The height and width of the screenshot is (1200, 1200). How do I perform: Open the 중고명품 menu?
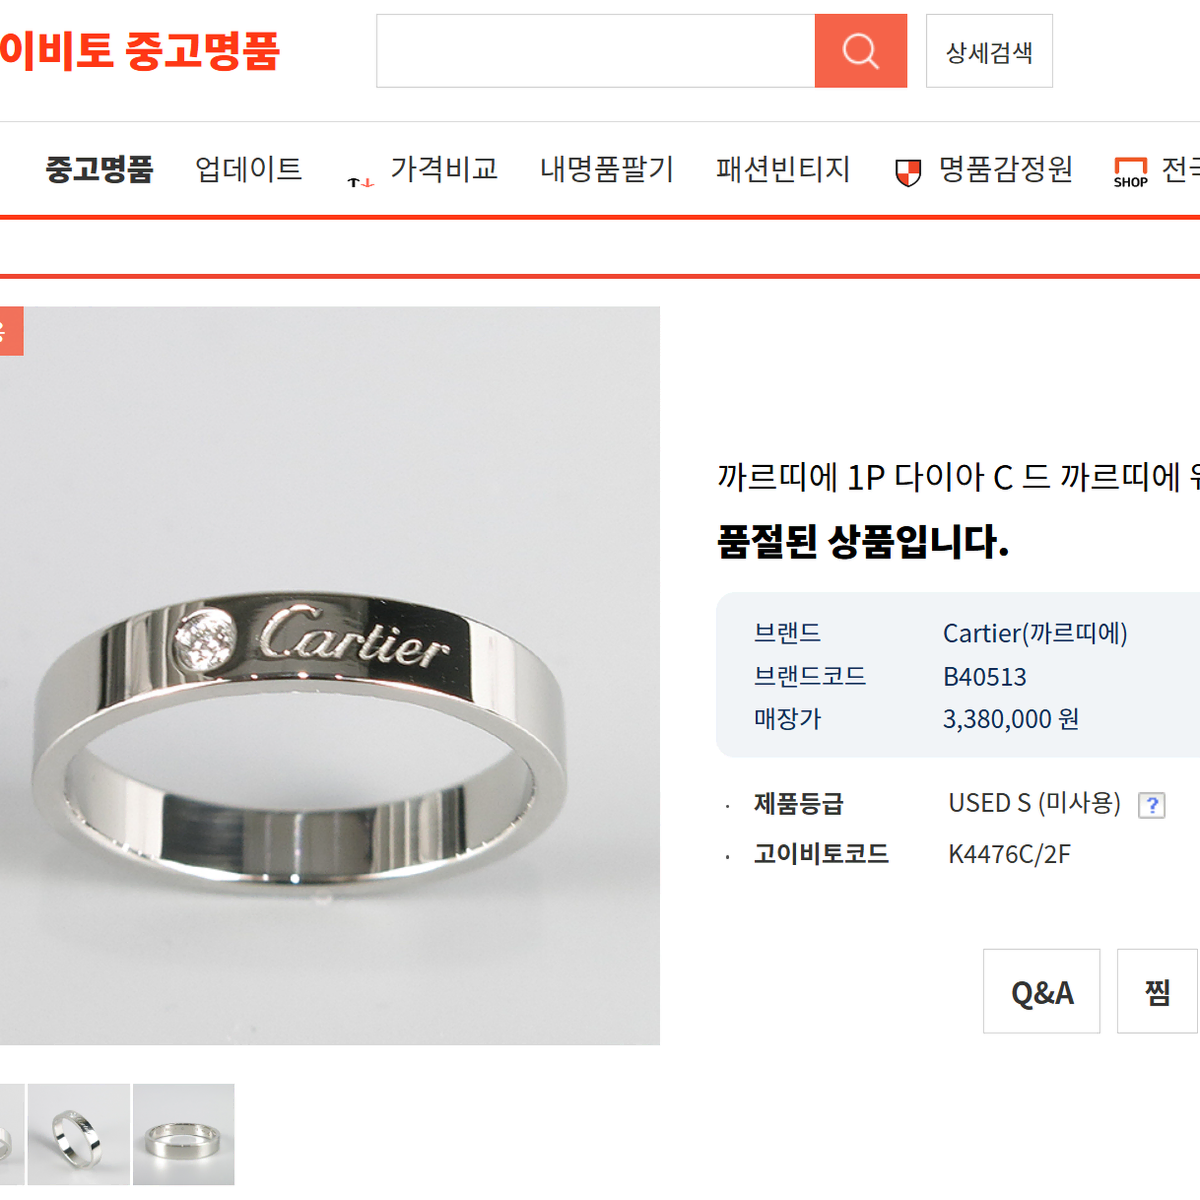coord(99,169)
